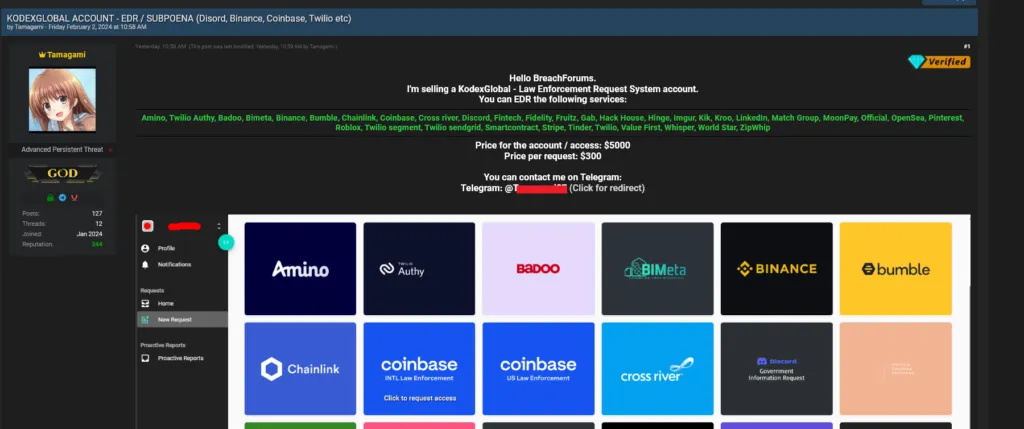The image size is (1024, 429).
Task: Select New Request in sidebar
Action: coord(182,319)
